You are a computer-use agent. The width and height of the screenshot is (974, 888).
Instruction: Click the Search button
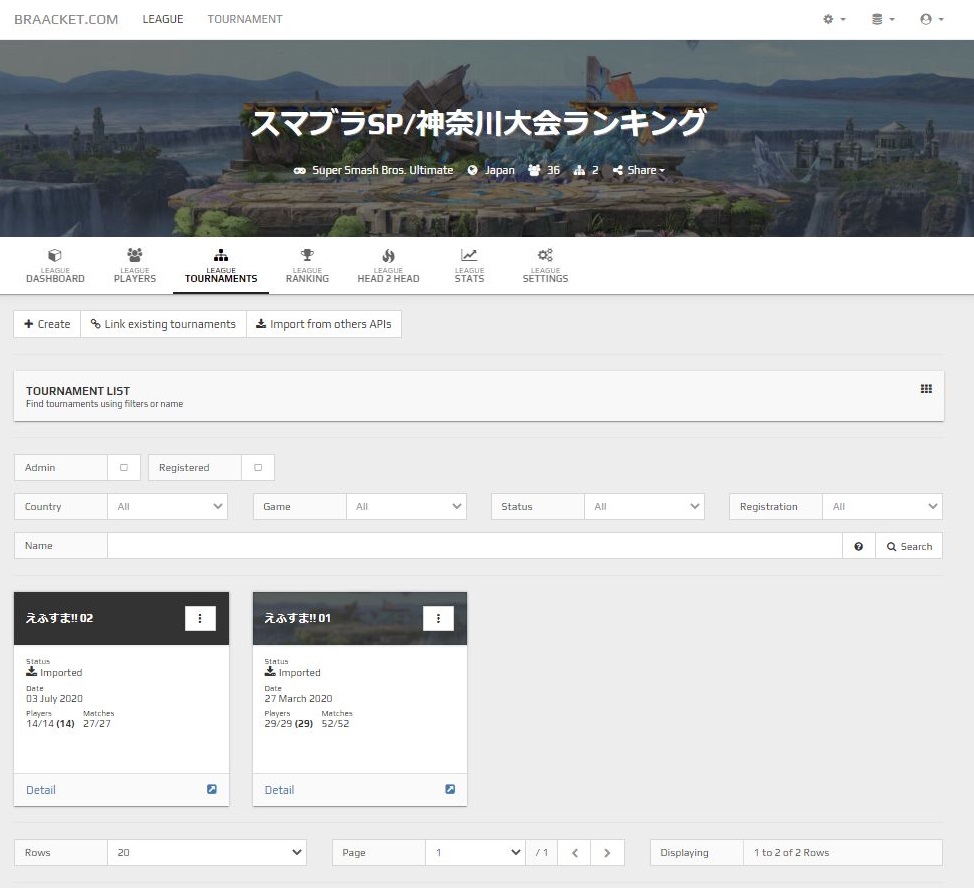(x=909, y=546)
